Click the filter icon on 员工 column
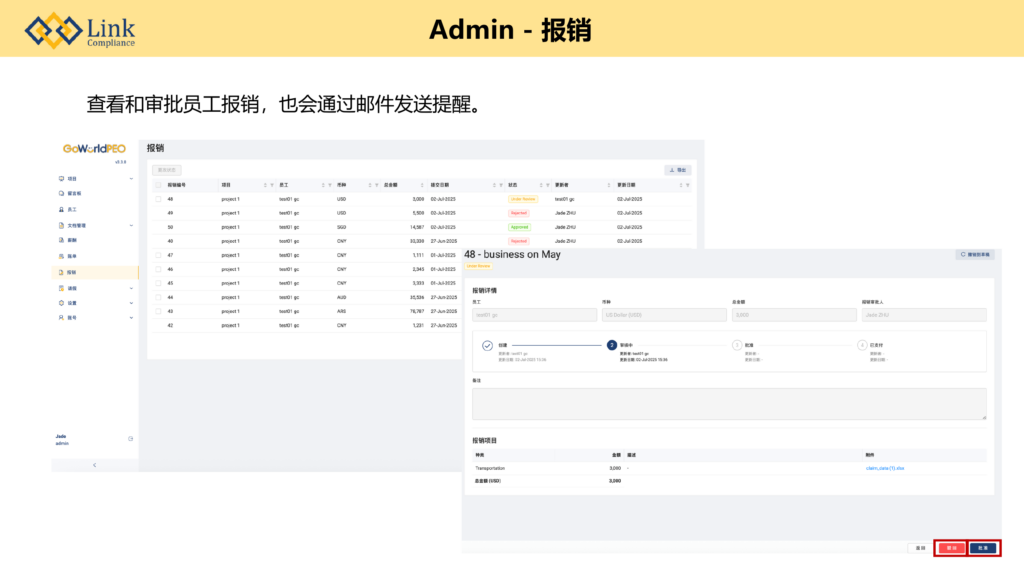The image size is (1024, 576). coord(329,185)
